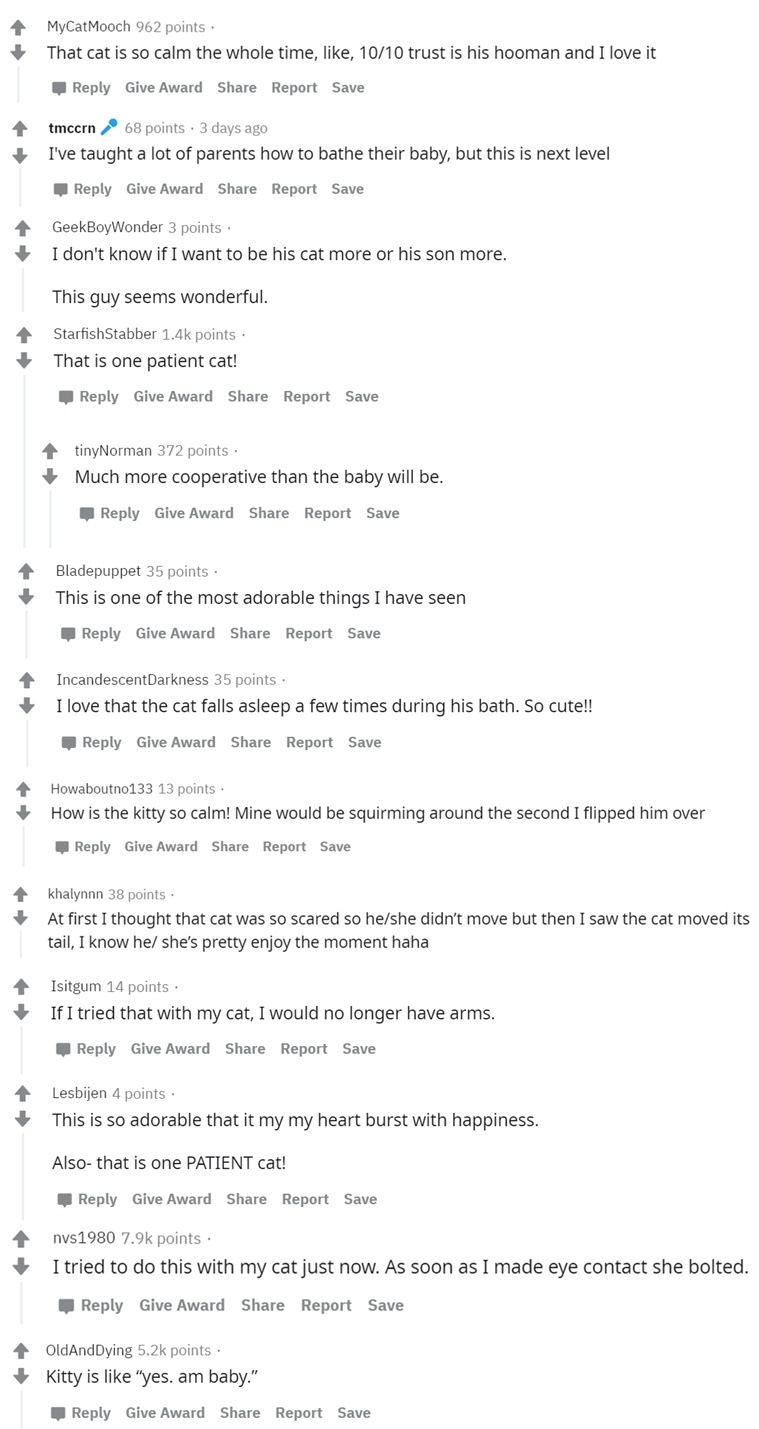Collapse the tinyNorman reply thread line
This screenshot has width=759, height=1429.
(x=50, y=518)
